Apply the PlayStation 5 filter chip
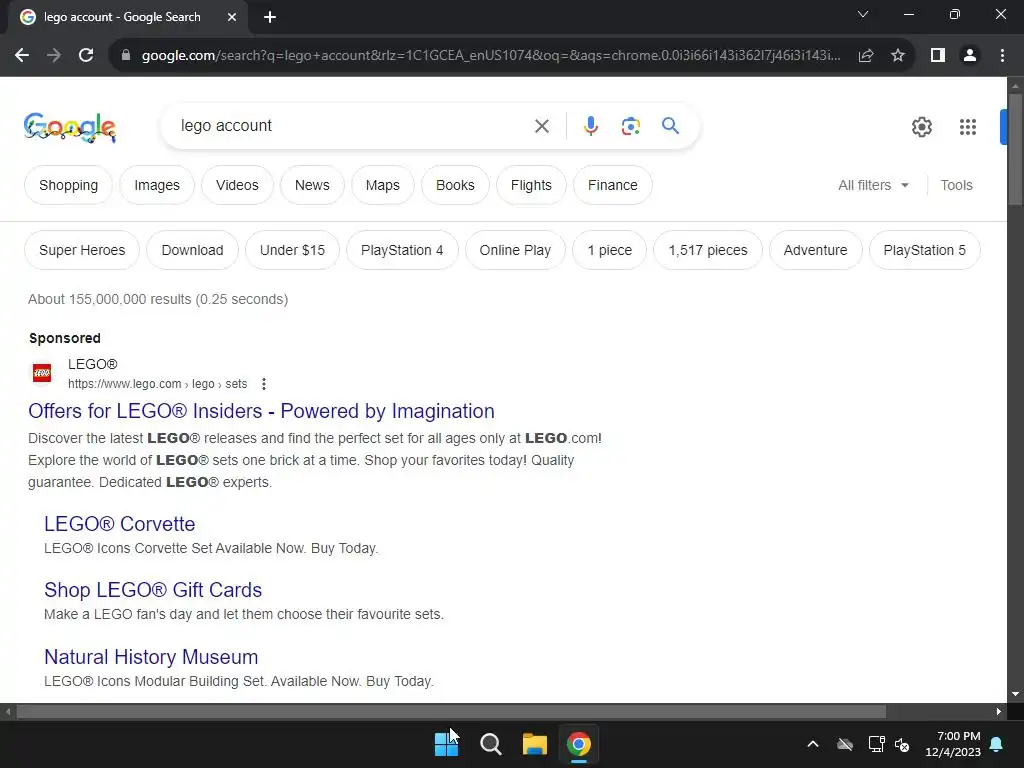 click(x=925, y=250)
